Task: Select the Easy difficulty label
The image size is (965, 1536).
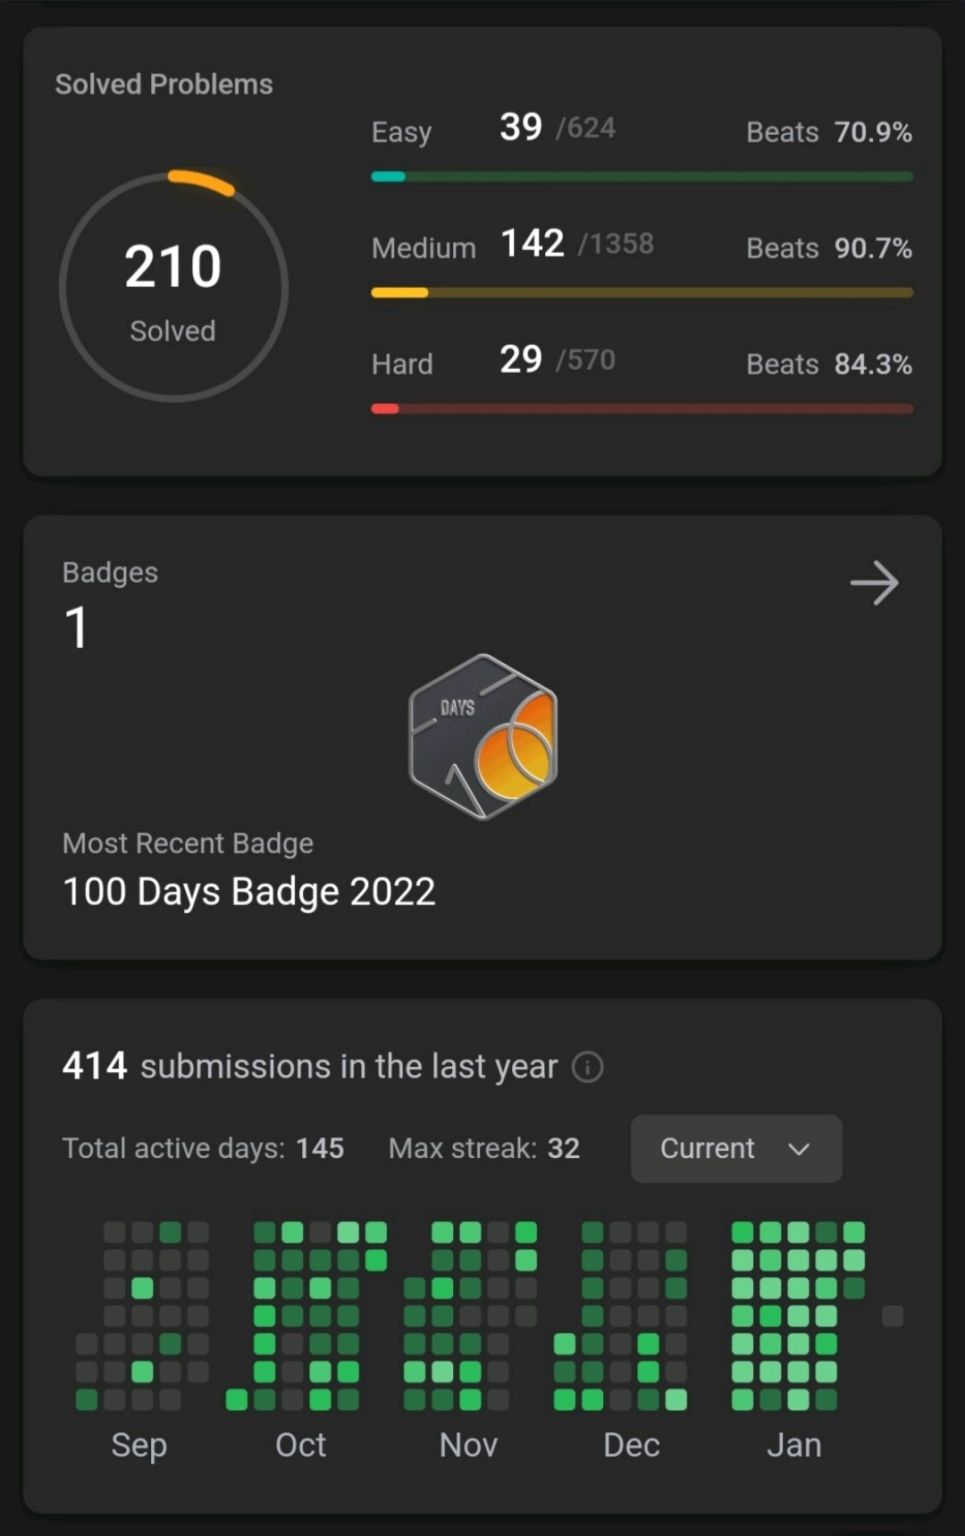Action: [402, 132]
